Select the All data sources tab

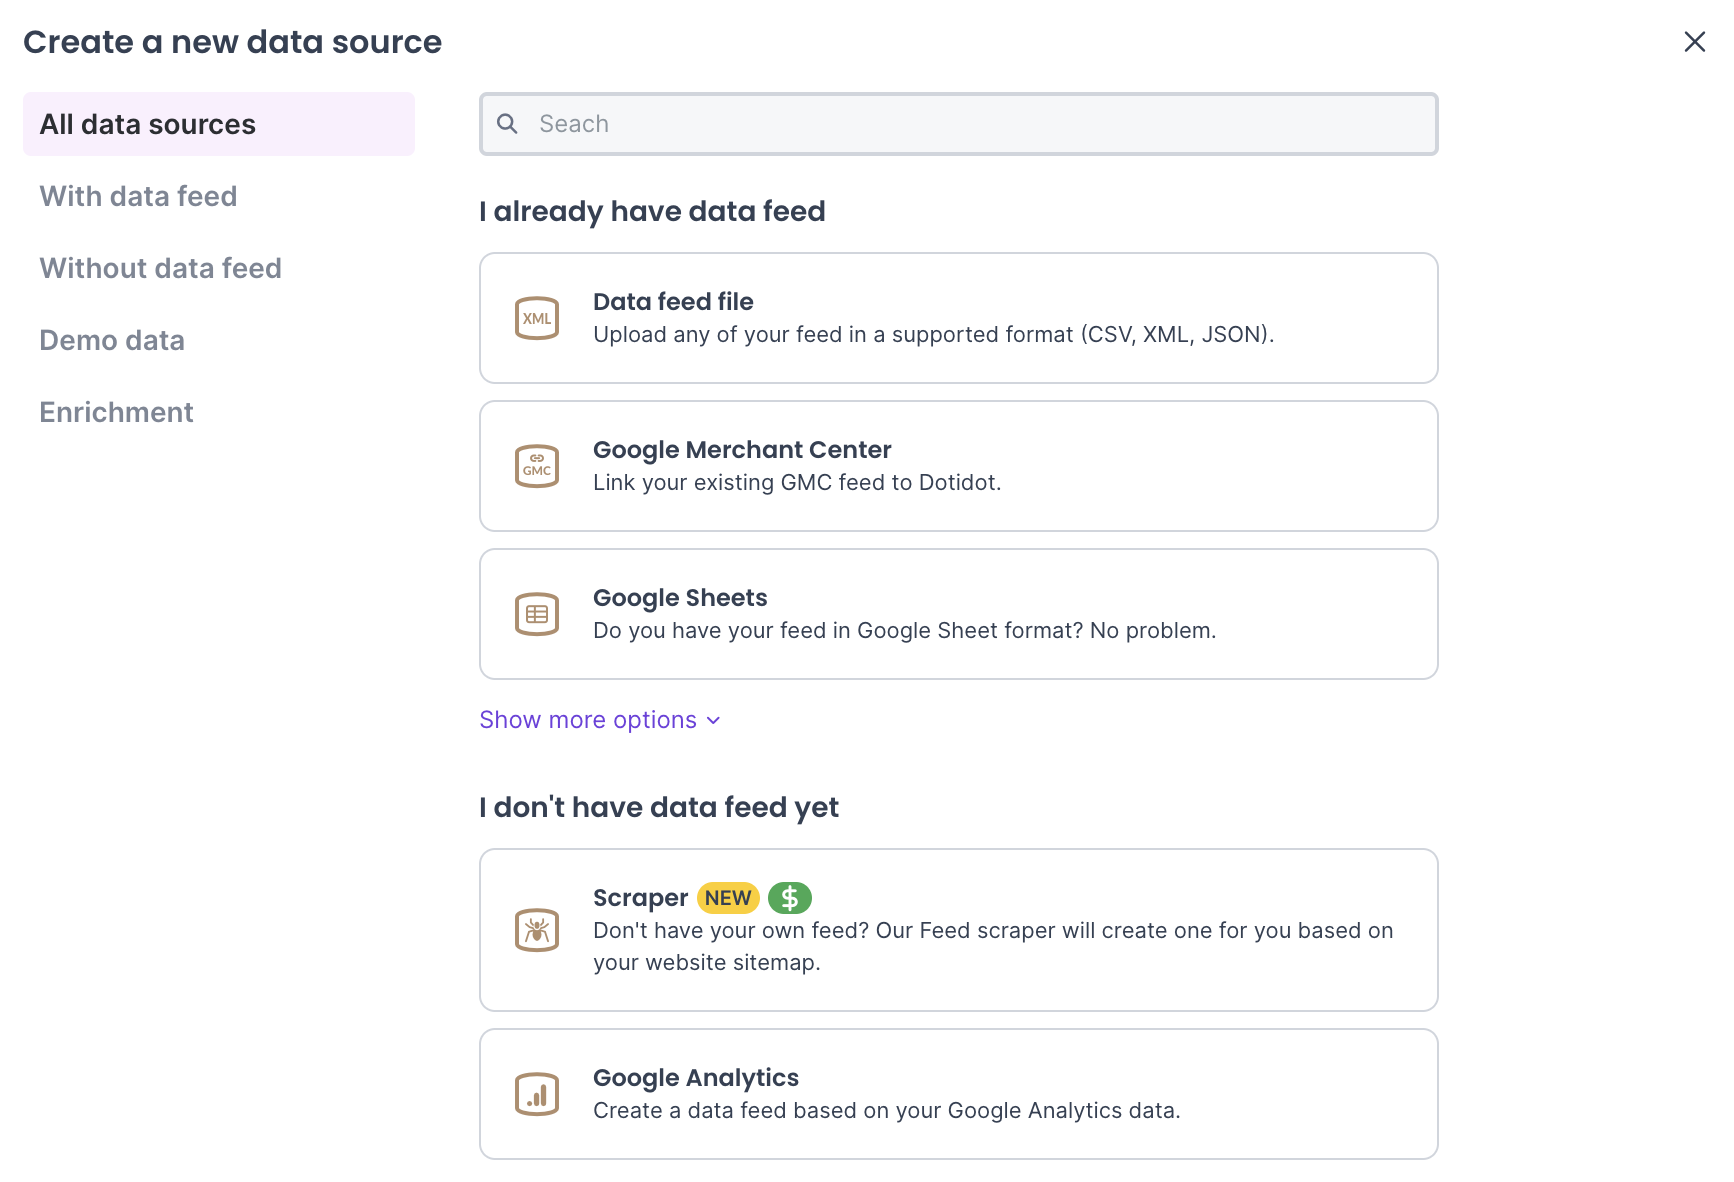219,124
